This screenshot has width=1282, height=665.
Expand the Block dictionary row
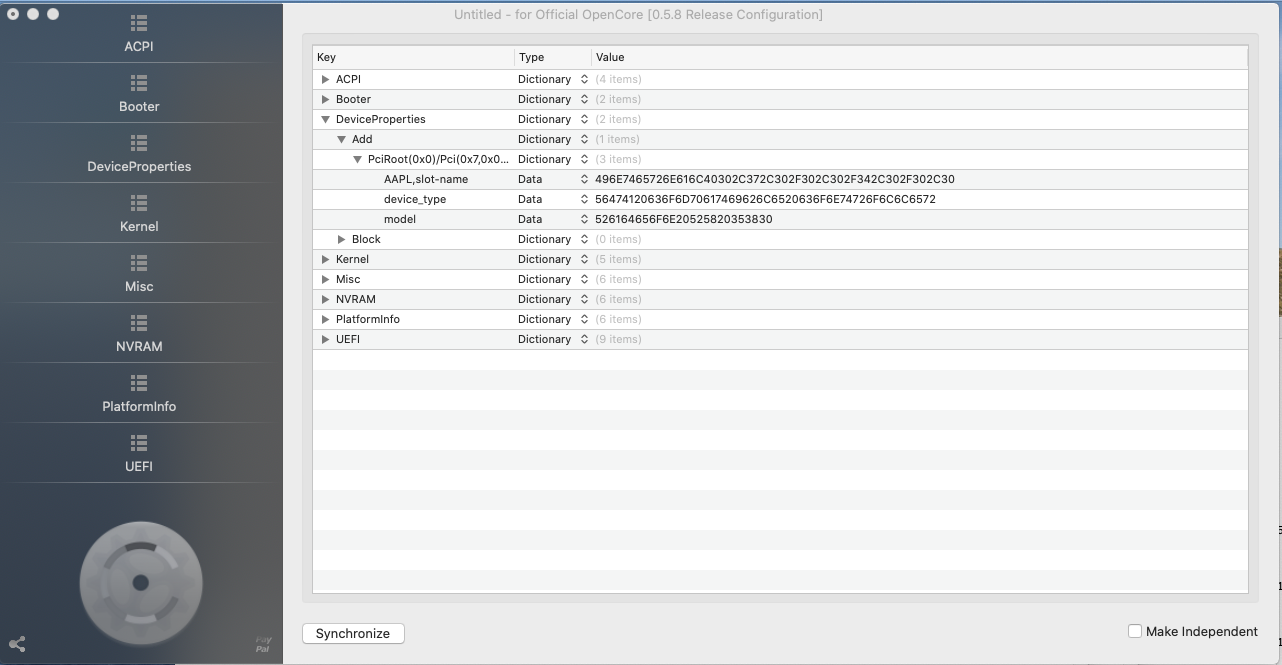coord(341,239)
